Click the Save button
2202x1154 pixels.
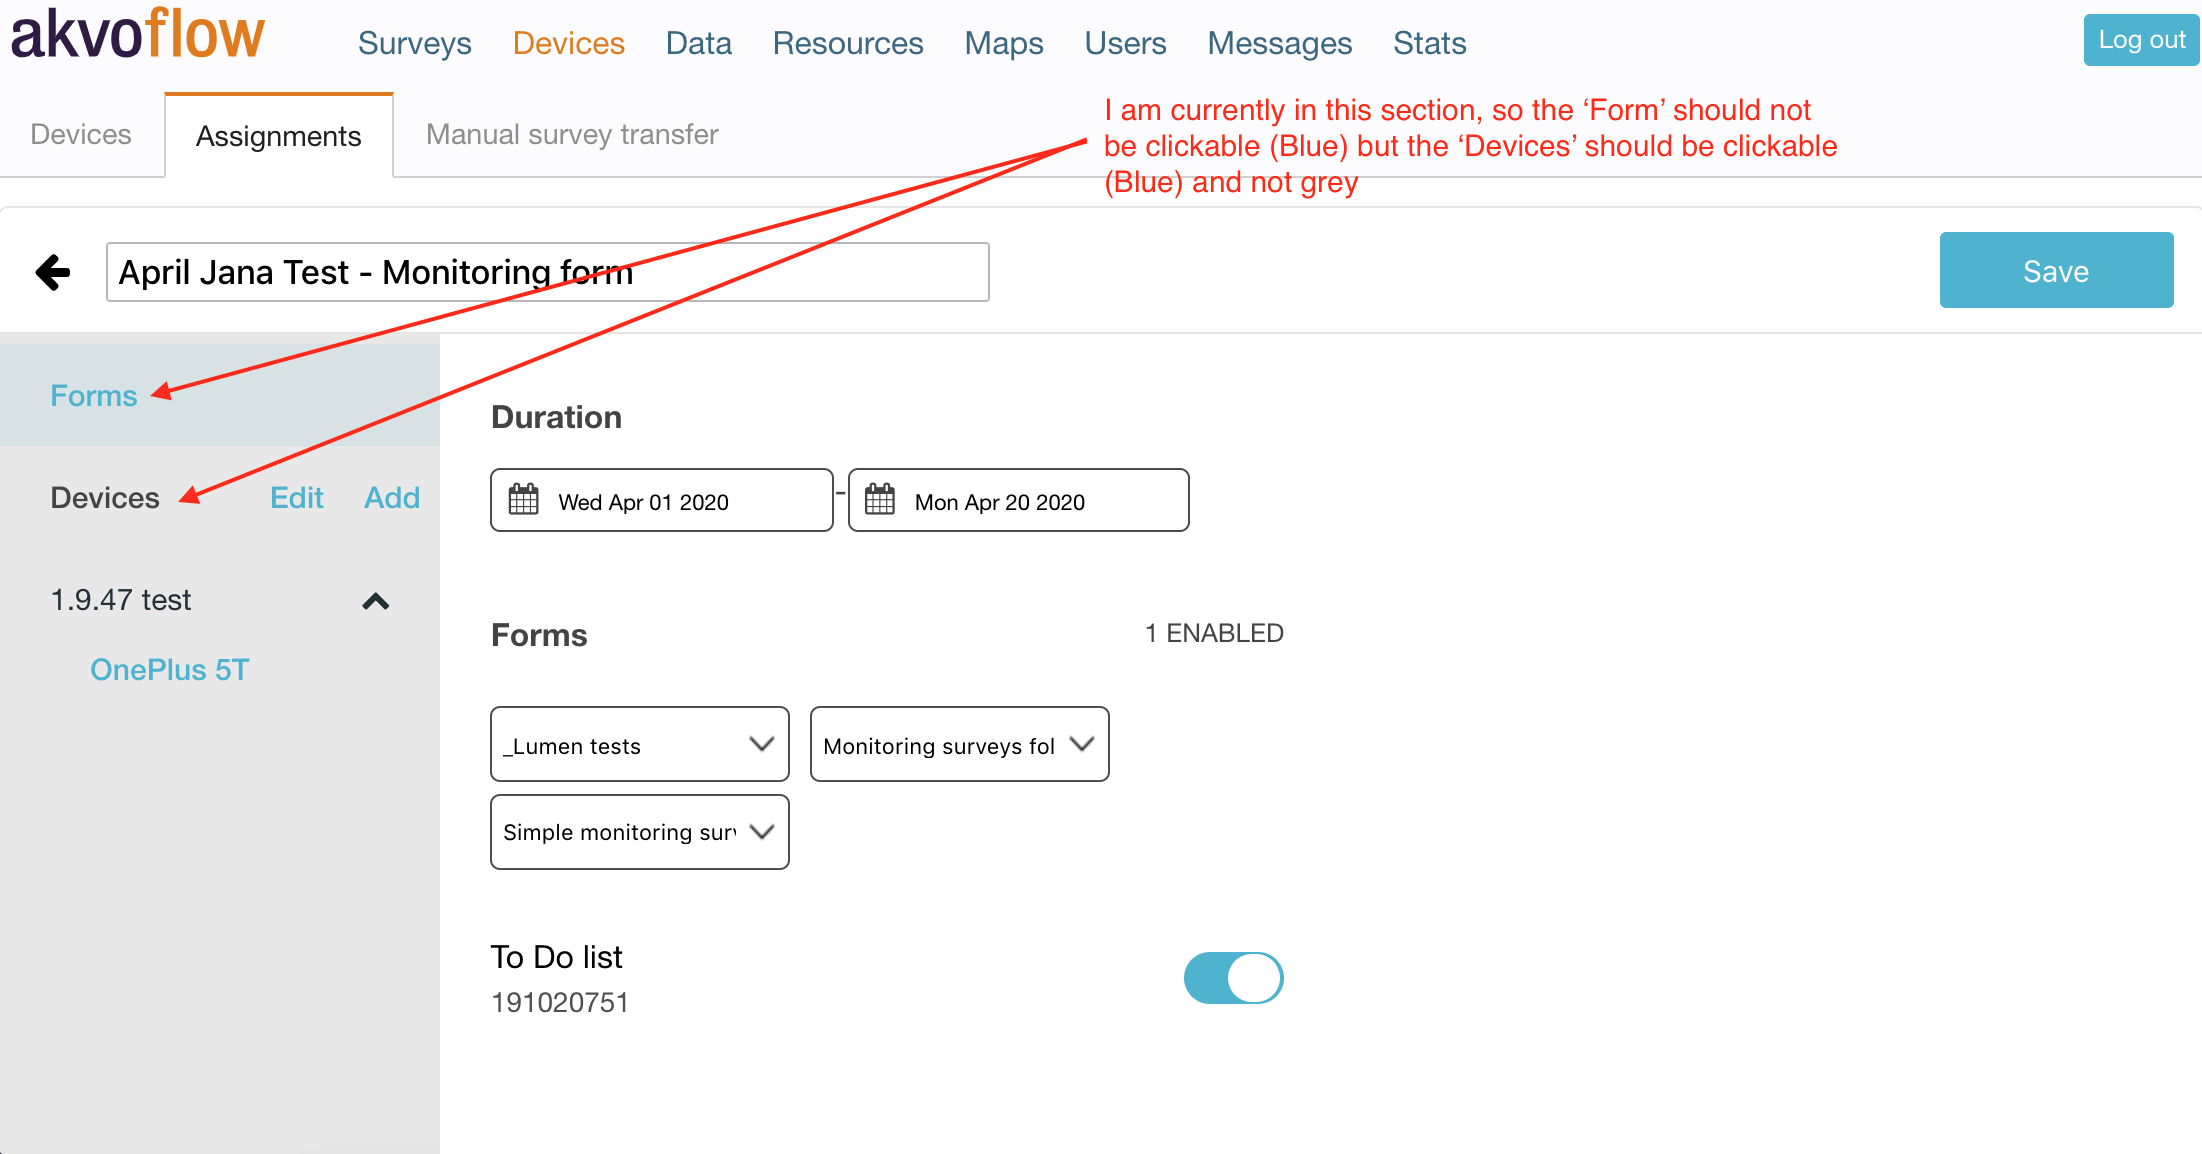pyautogui.click(x=2056, y=270)
